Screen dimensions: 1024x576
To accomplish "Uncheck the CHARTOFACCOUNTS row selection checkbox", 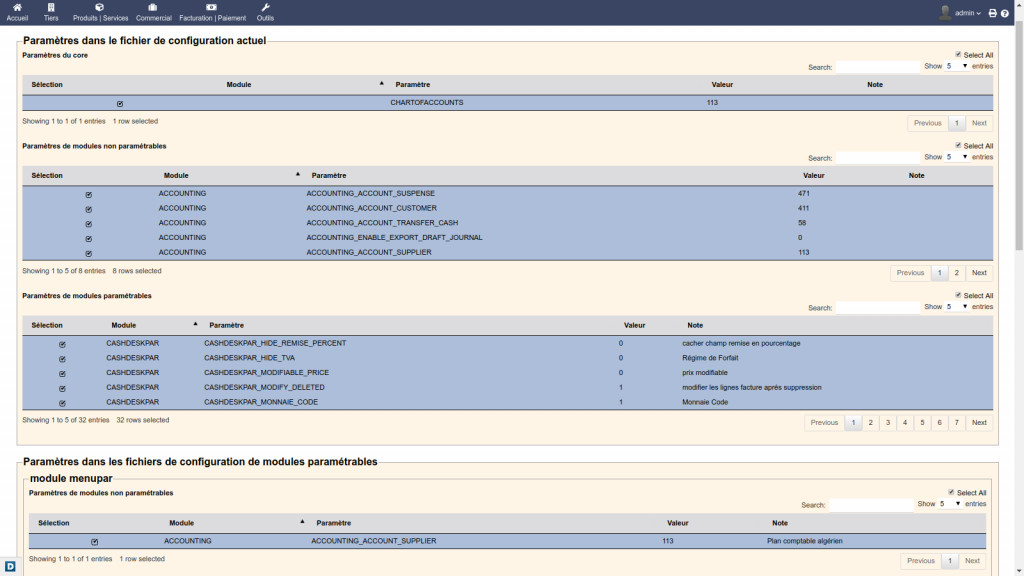I will (x=120, y=103).
